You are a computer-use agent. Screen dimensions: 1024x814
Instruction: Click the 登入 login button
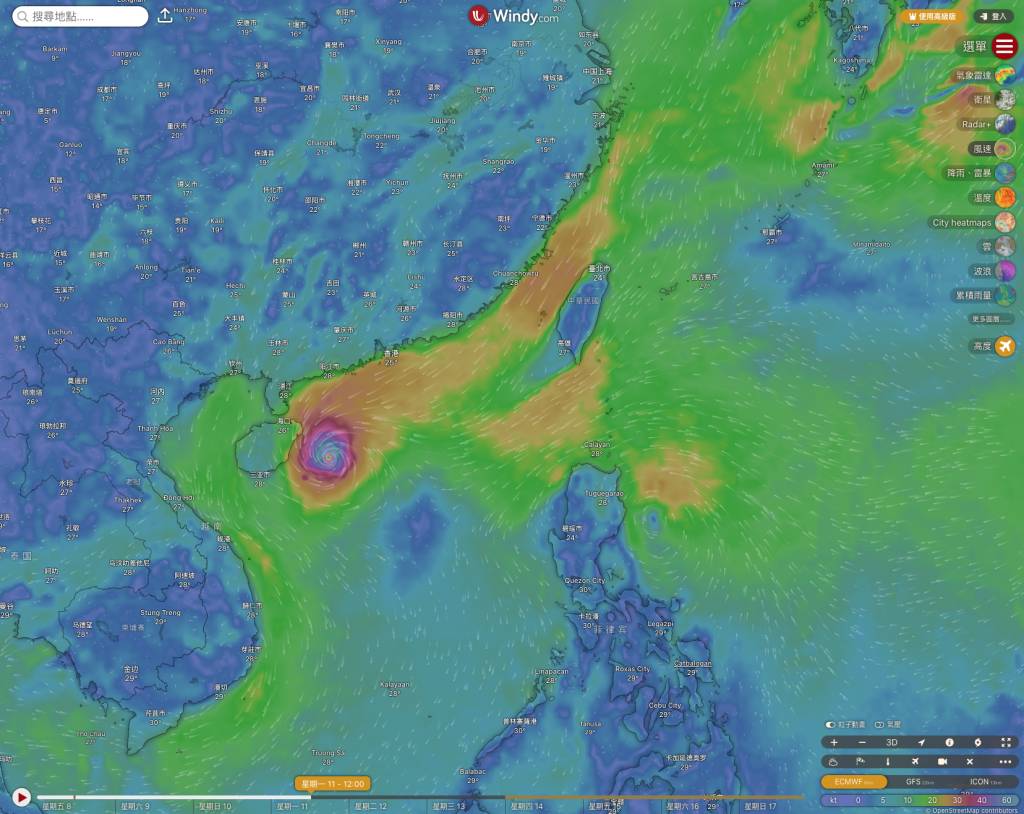(994, 16)
